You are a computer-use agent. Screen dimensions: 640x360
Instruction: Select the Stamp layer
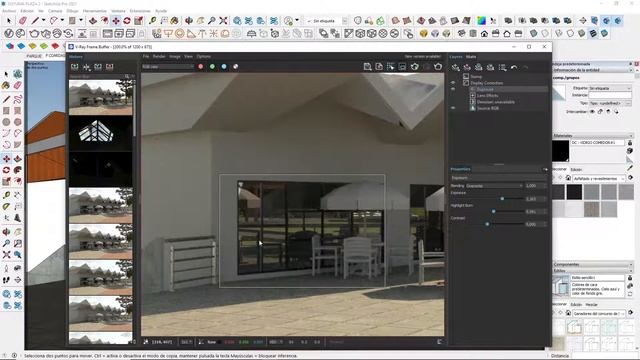[x=476, y=76]
